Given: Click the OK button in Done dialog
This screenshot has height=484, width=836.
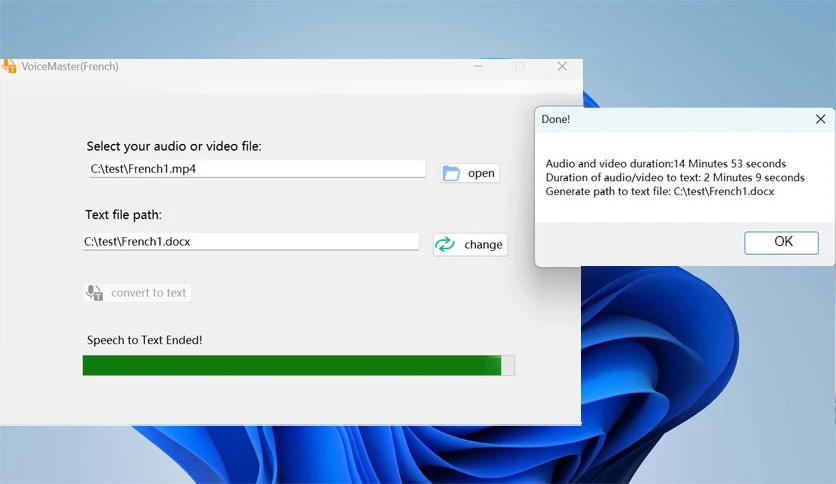Looking at the screenshot, I should (x=781, y=243).
